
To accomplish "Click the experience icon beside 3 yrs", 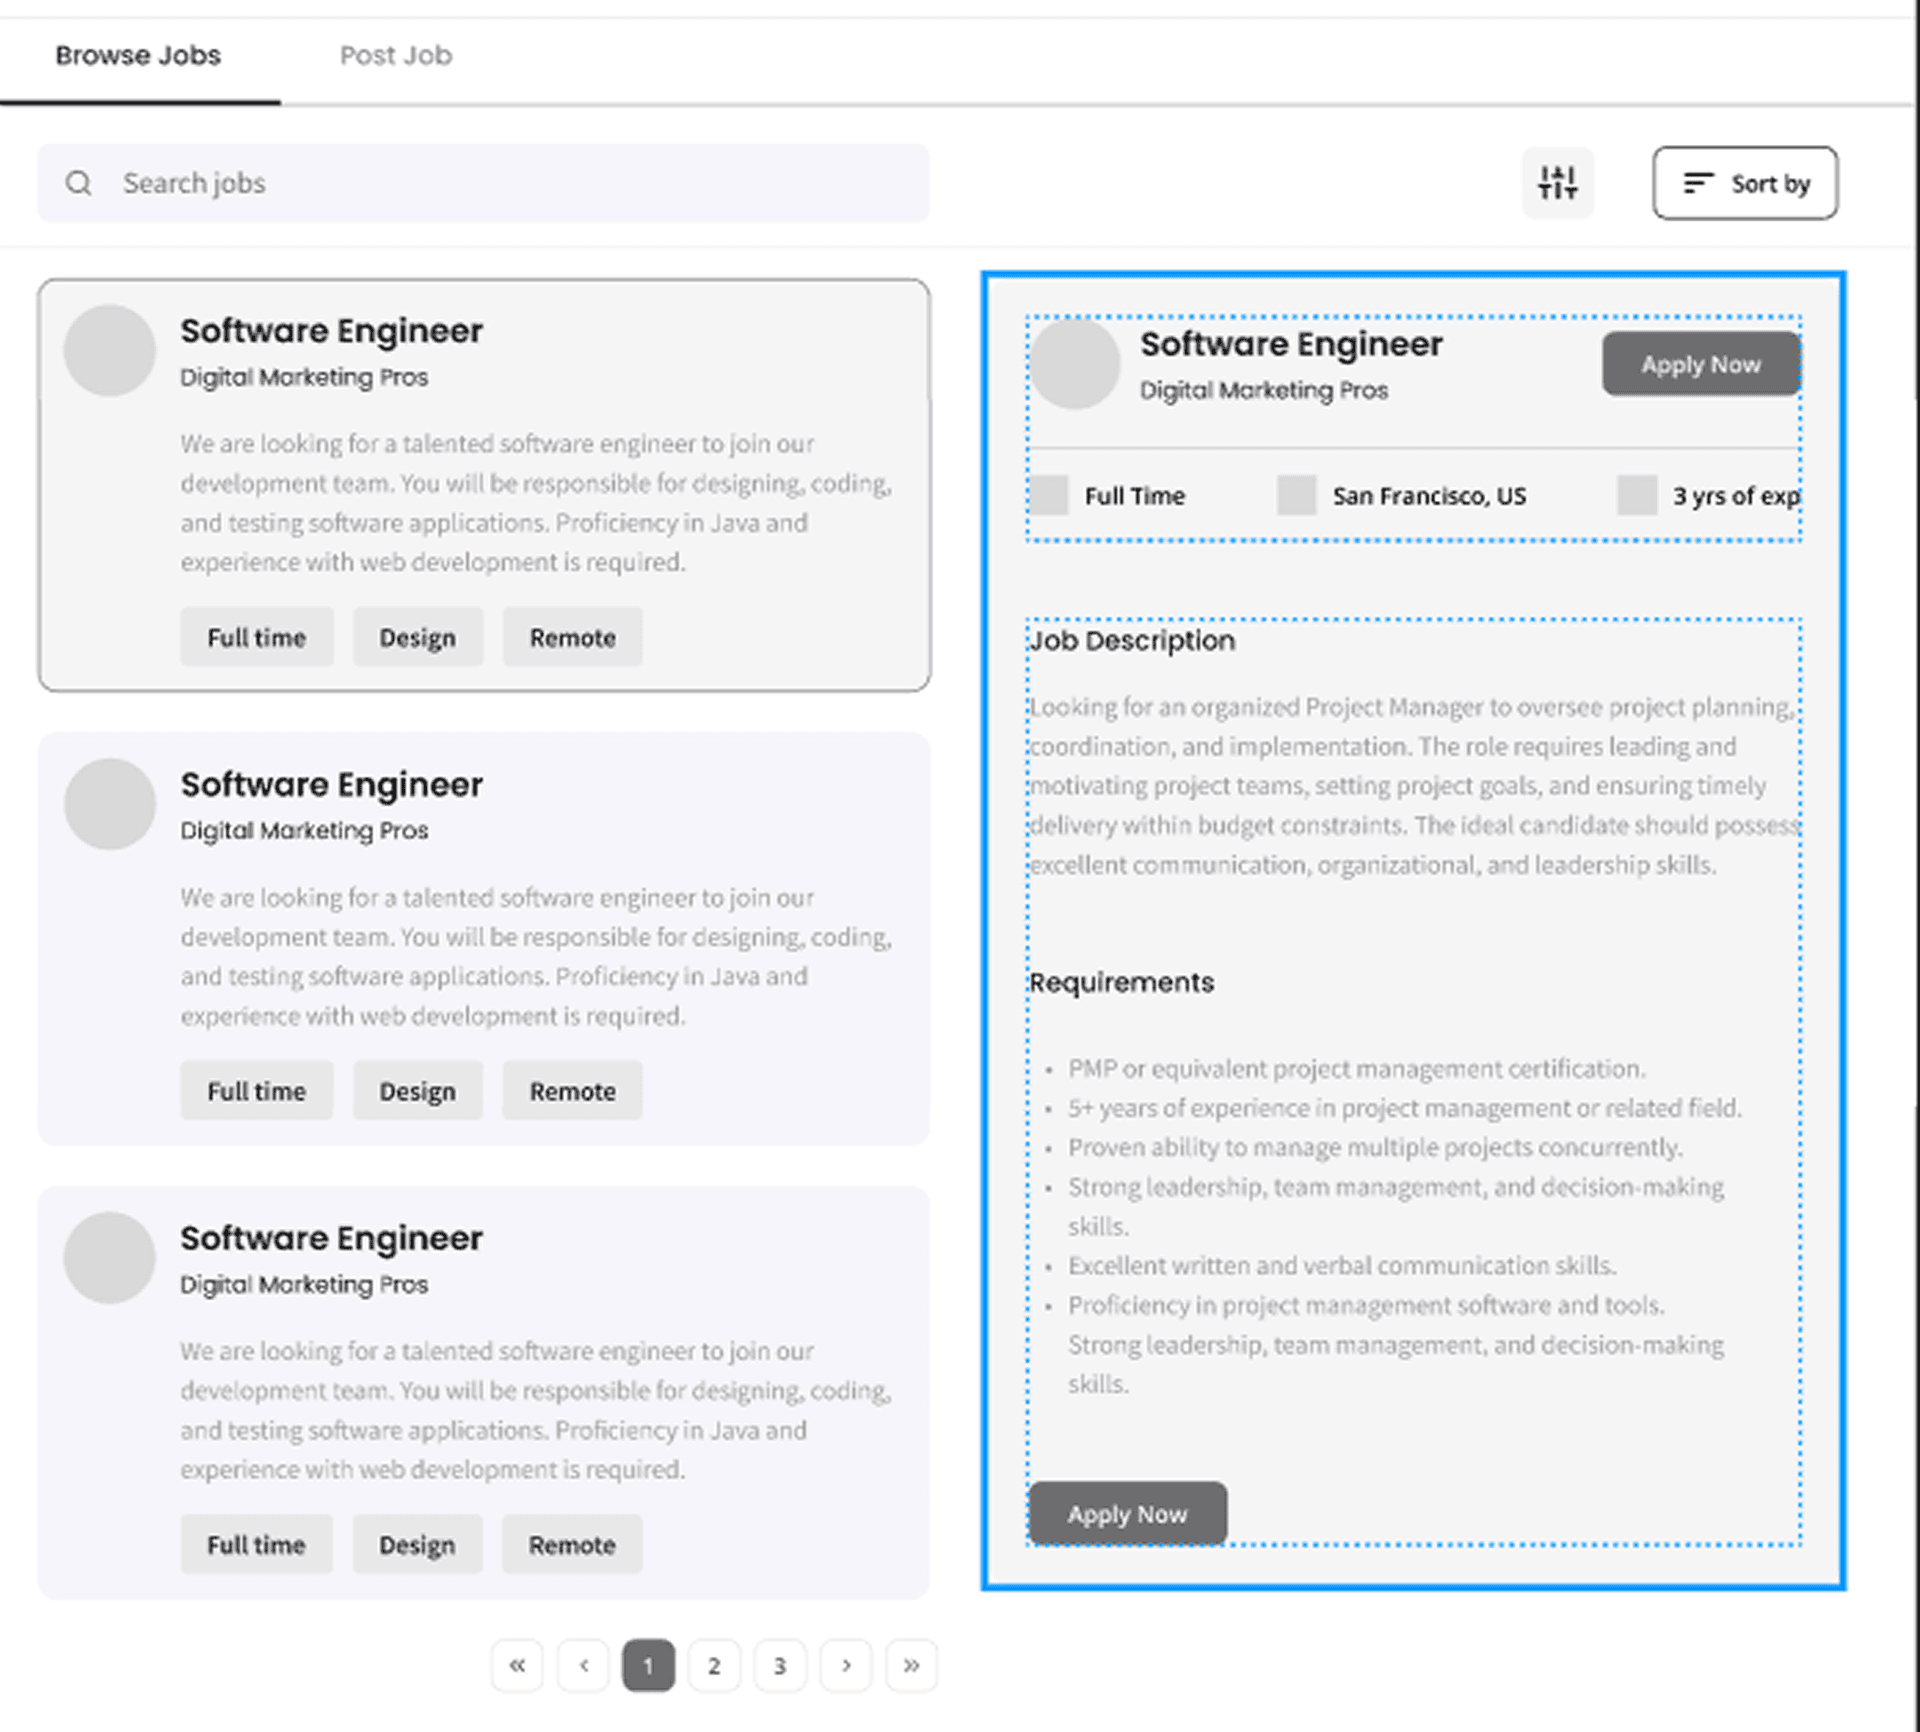I will [1637, 495].
